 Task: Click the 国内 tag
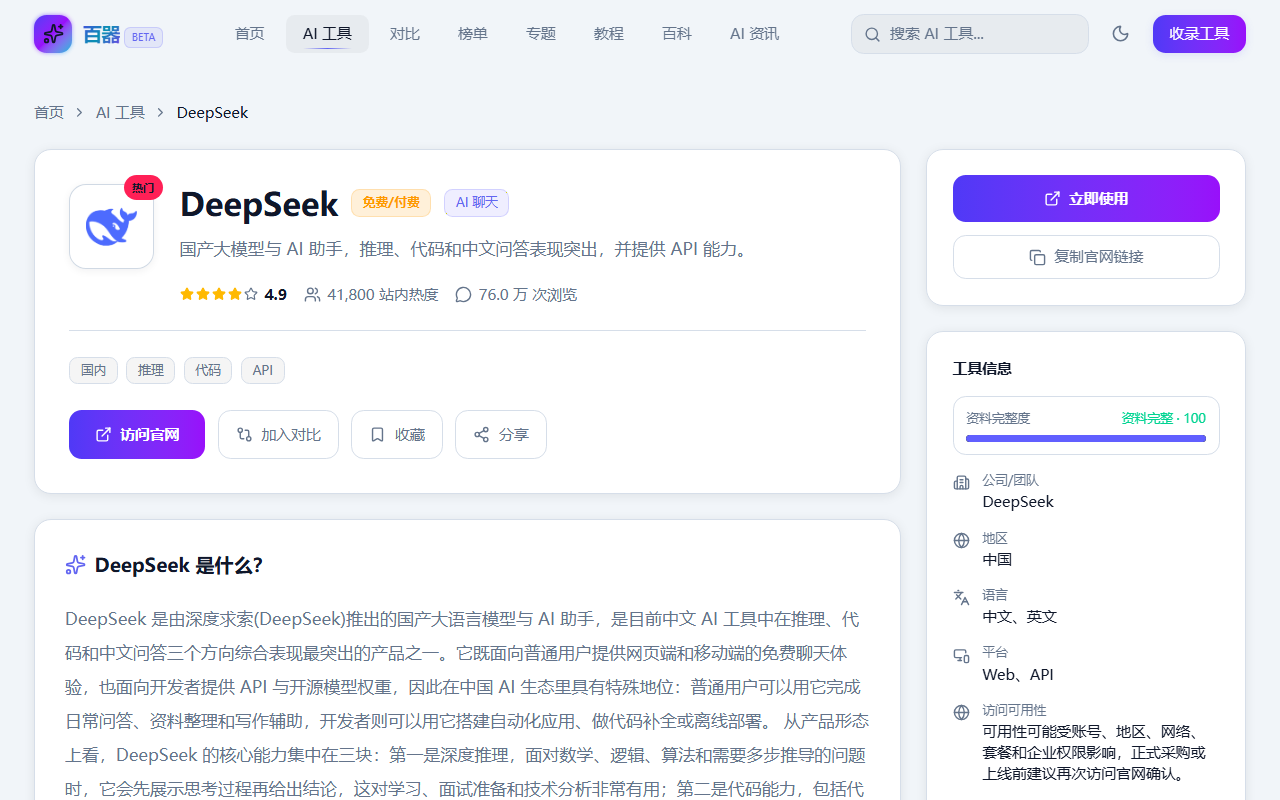93,371
